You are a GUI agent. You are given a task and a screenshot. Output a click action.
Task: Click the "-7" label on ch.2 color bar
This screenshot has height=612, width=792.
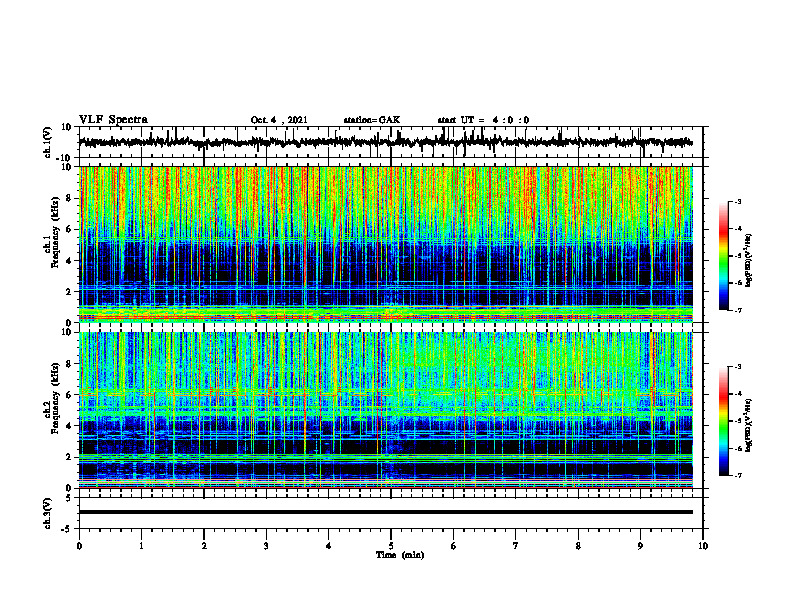pyautogui.click(x=736, y=475)
